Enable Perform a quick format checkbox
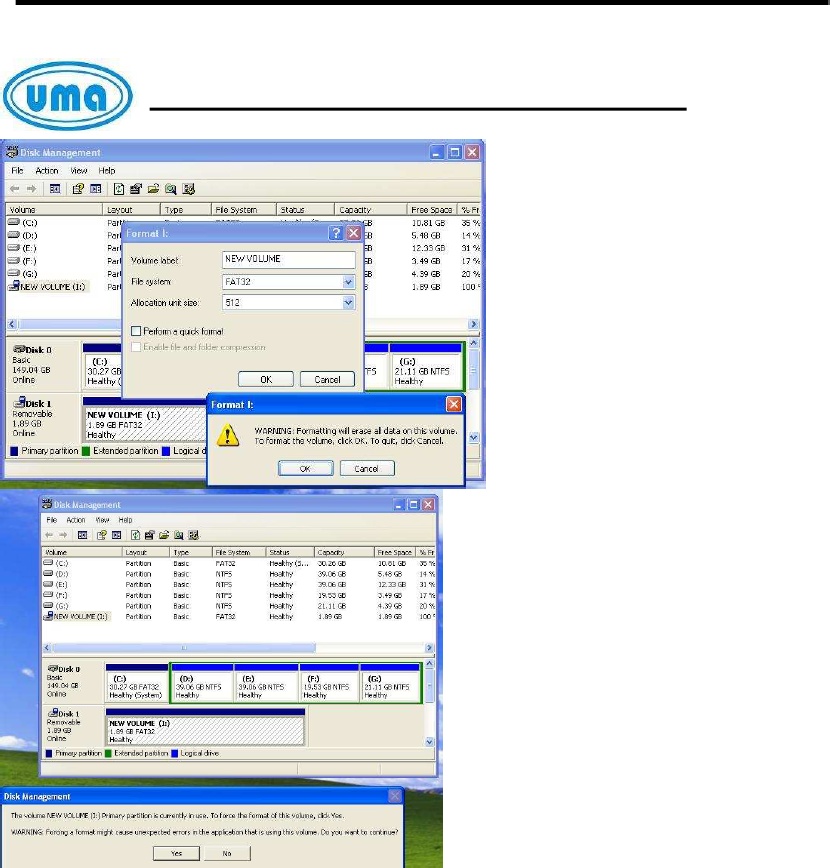 pos(136,331)
